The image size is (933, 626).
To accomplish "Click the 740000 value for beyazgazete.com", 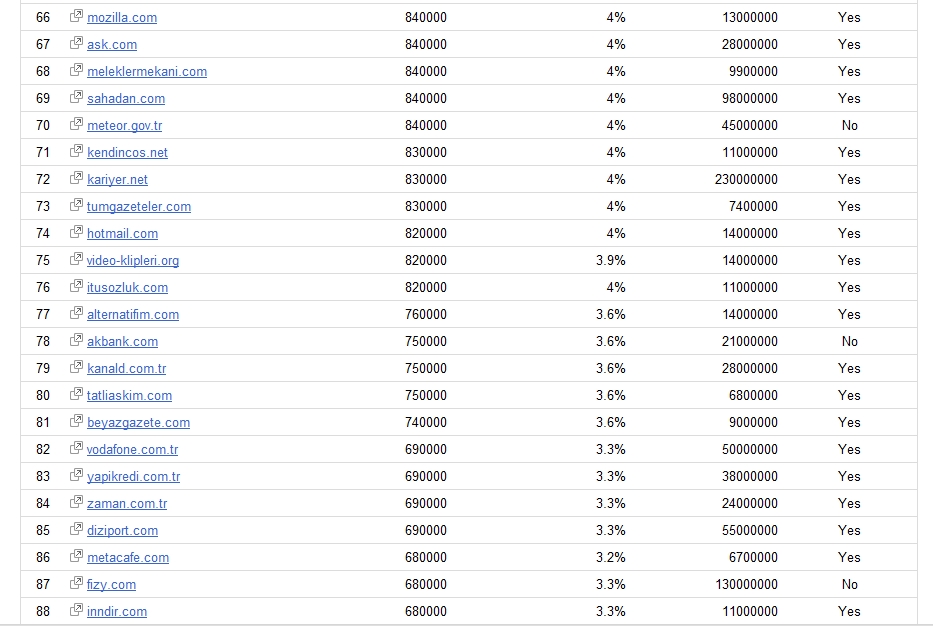I will click(x=426, y=422).
